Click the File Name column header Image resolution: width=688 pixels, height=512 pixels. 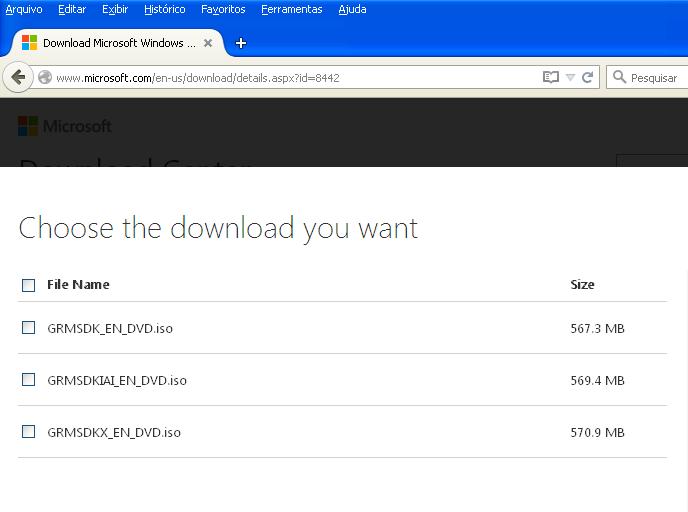click(x=78, y=284)
